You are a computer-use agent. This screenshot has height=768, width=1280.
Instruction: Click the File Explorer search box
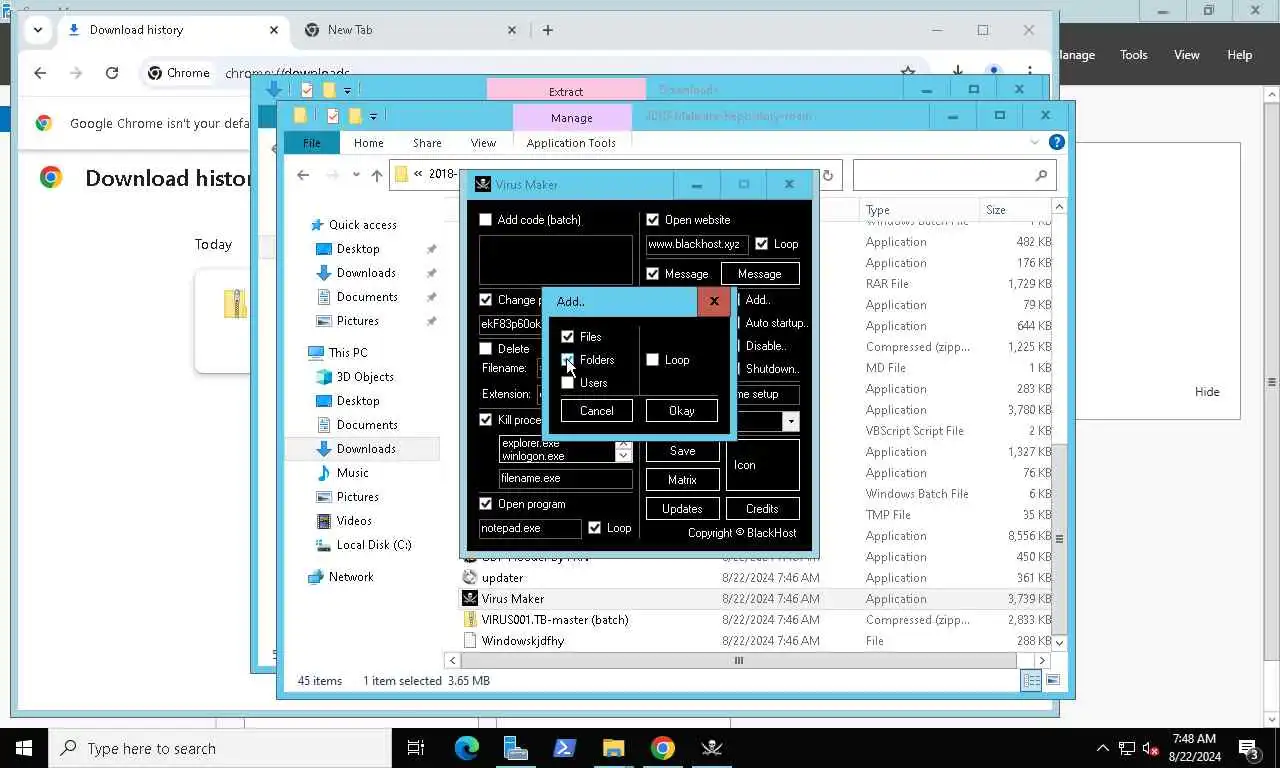click(x=954, y=175)
